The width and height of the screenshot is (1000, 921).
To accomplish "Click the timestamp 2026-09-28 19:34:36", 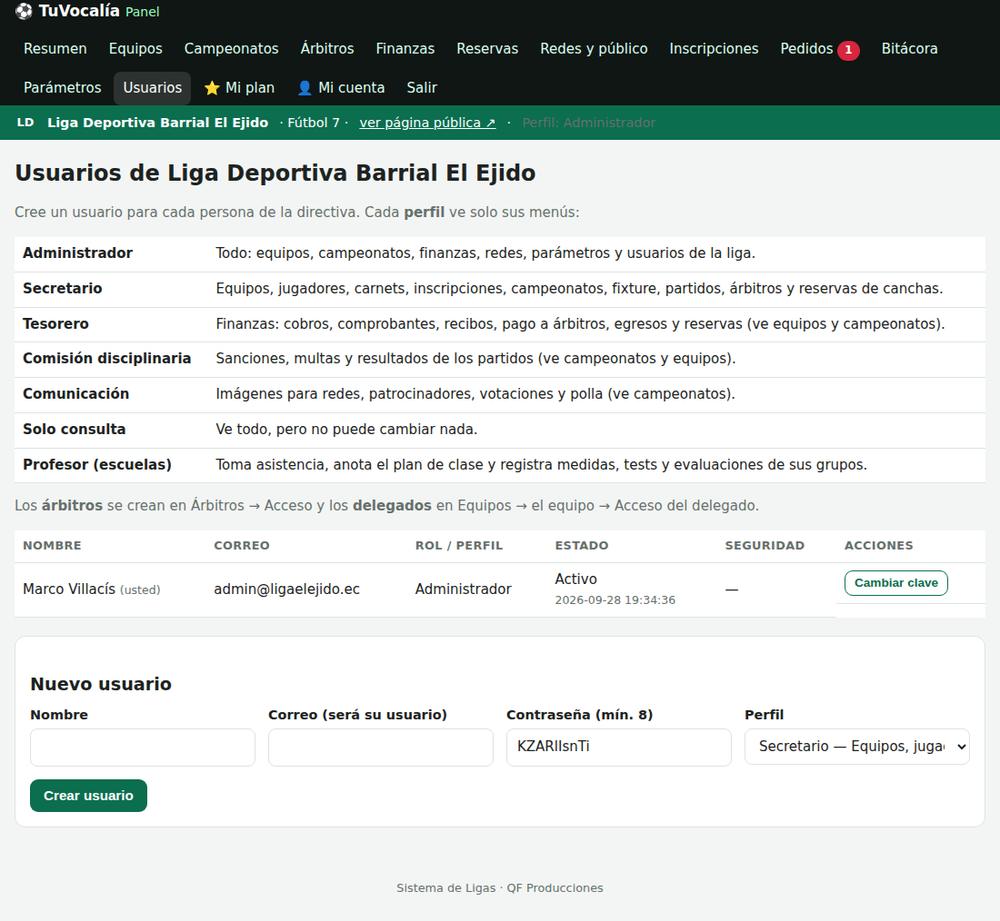I will 615,600.
